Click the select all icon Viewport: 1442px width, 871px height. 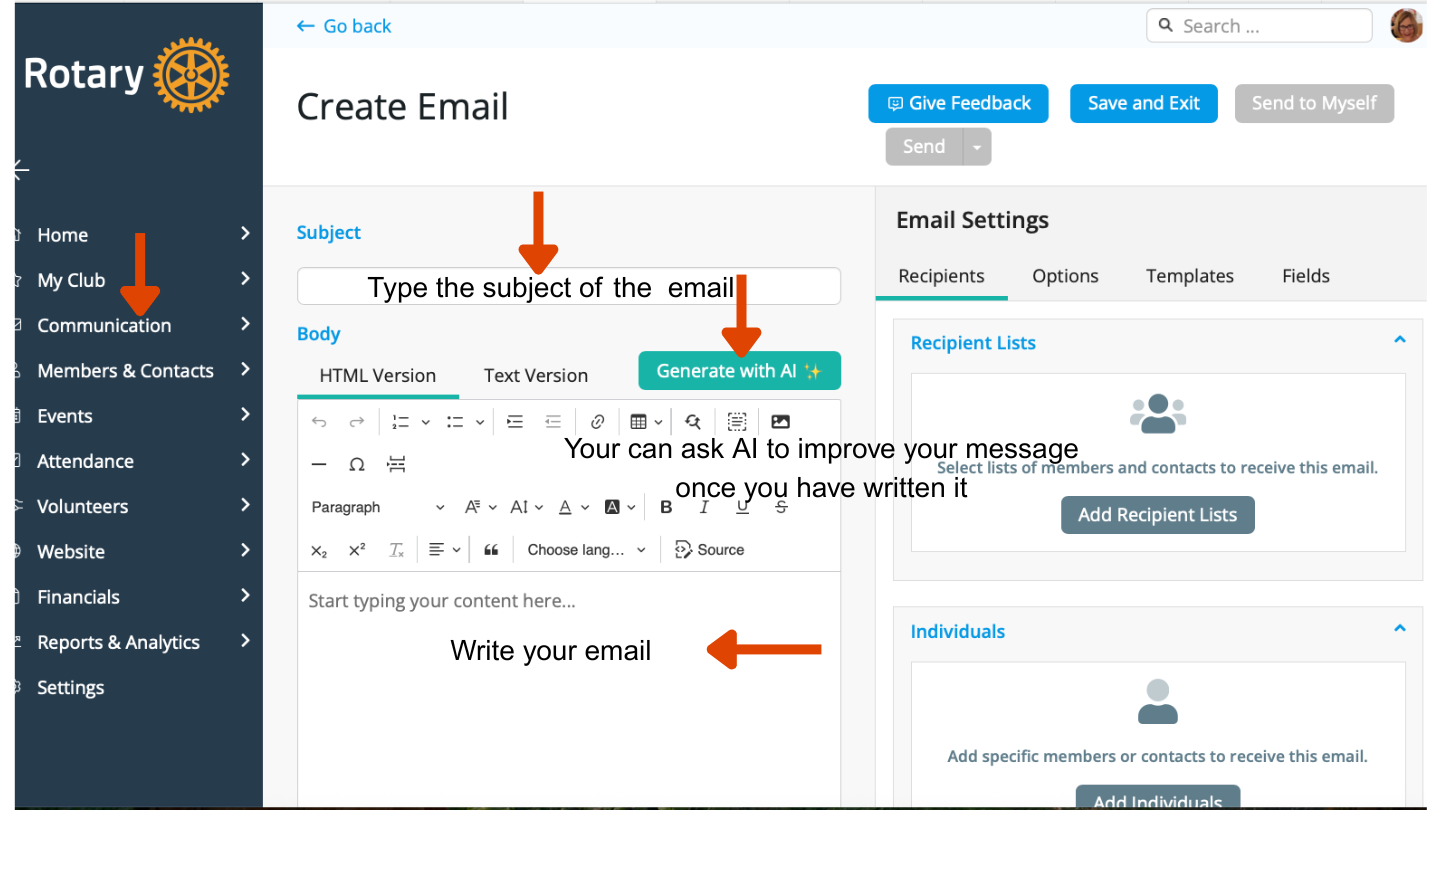[737, 422]
